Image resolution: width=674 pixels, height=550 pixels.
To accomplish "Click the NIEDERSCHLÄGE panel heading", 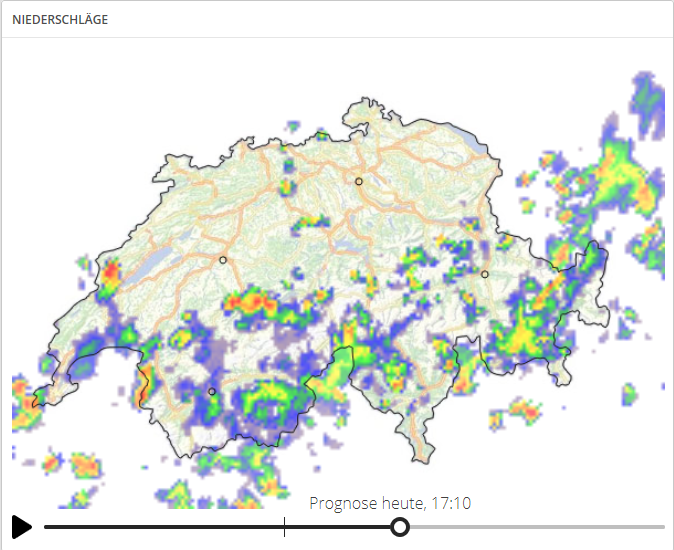I will 60,20.
